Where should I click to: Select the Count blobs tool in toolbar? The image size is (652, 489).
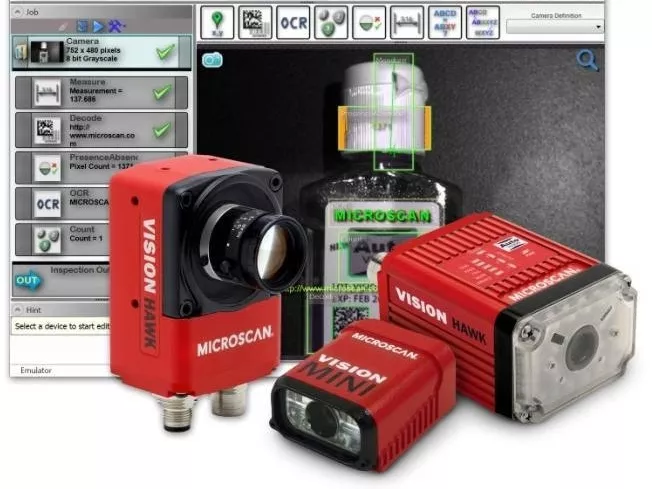[331, 22]
